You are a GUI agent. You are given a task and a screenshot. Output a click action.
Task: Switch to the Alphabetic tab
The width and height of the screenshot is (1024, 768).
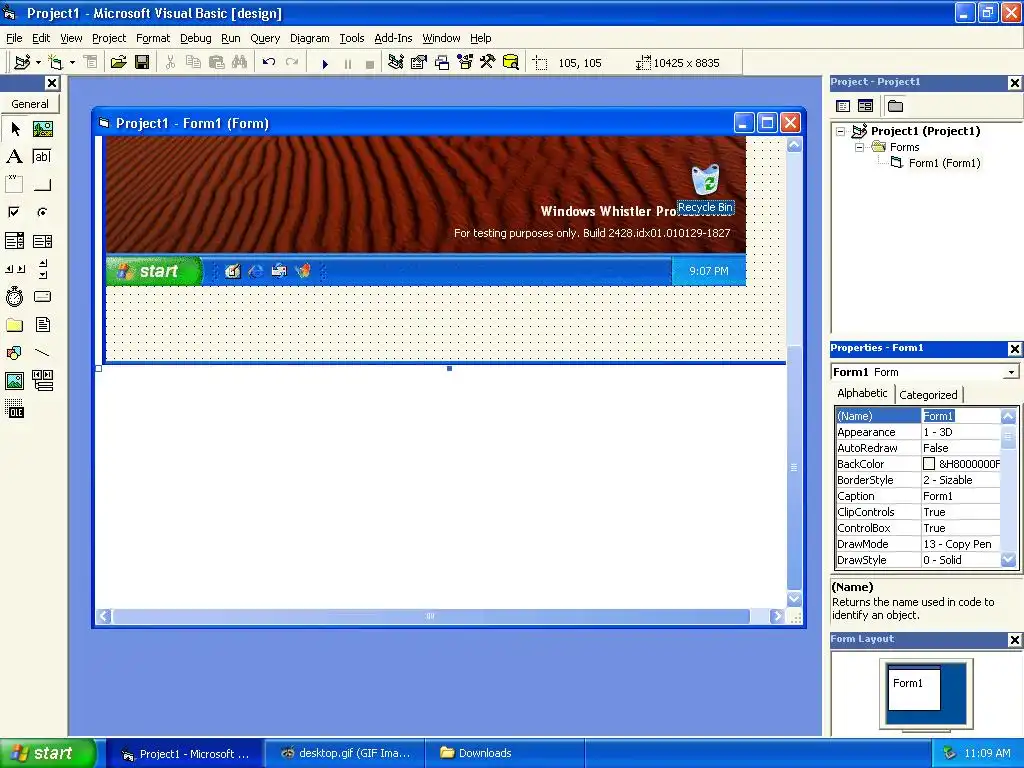pyautogui.click(x=862, y=393)
